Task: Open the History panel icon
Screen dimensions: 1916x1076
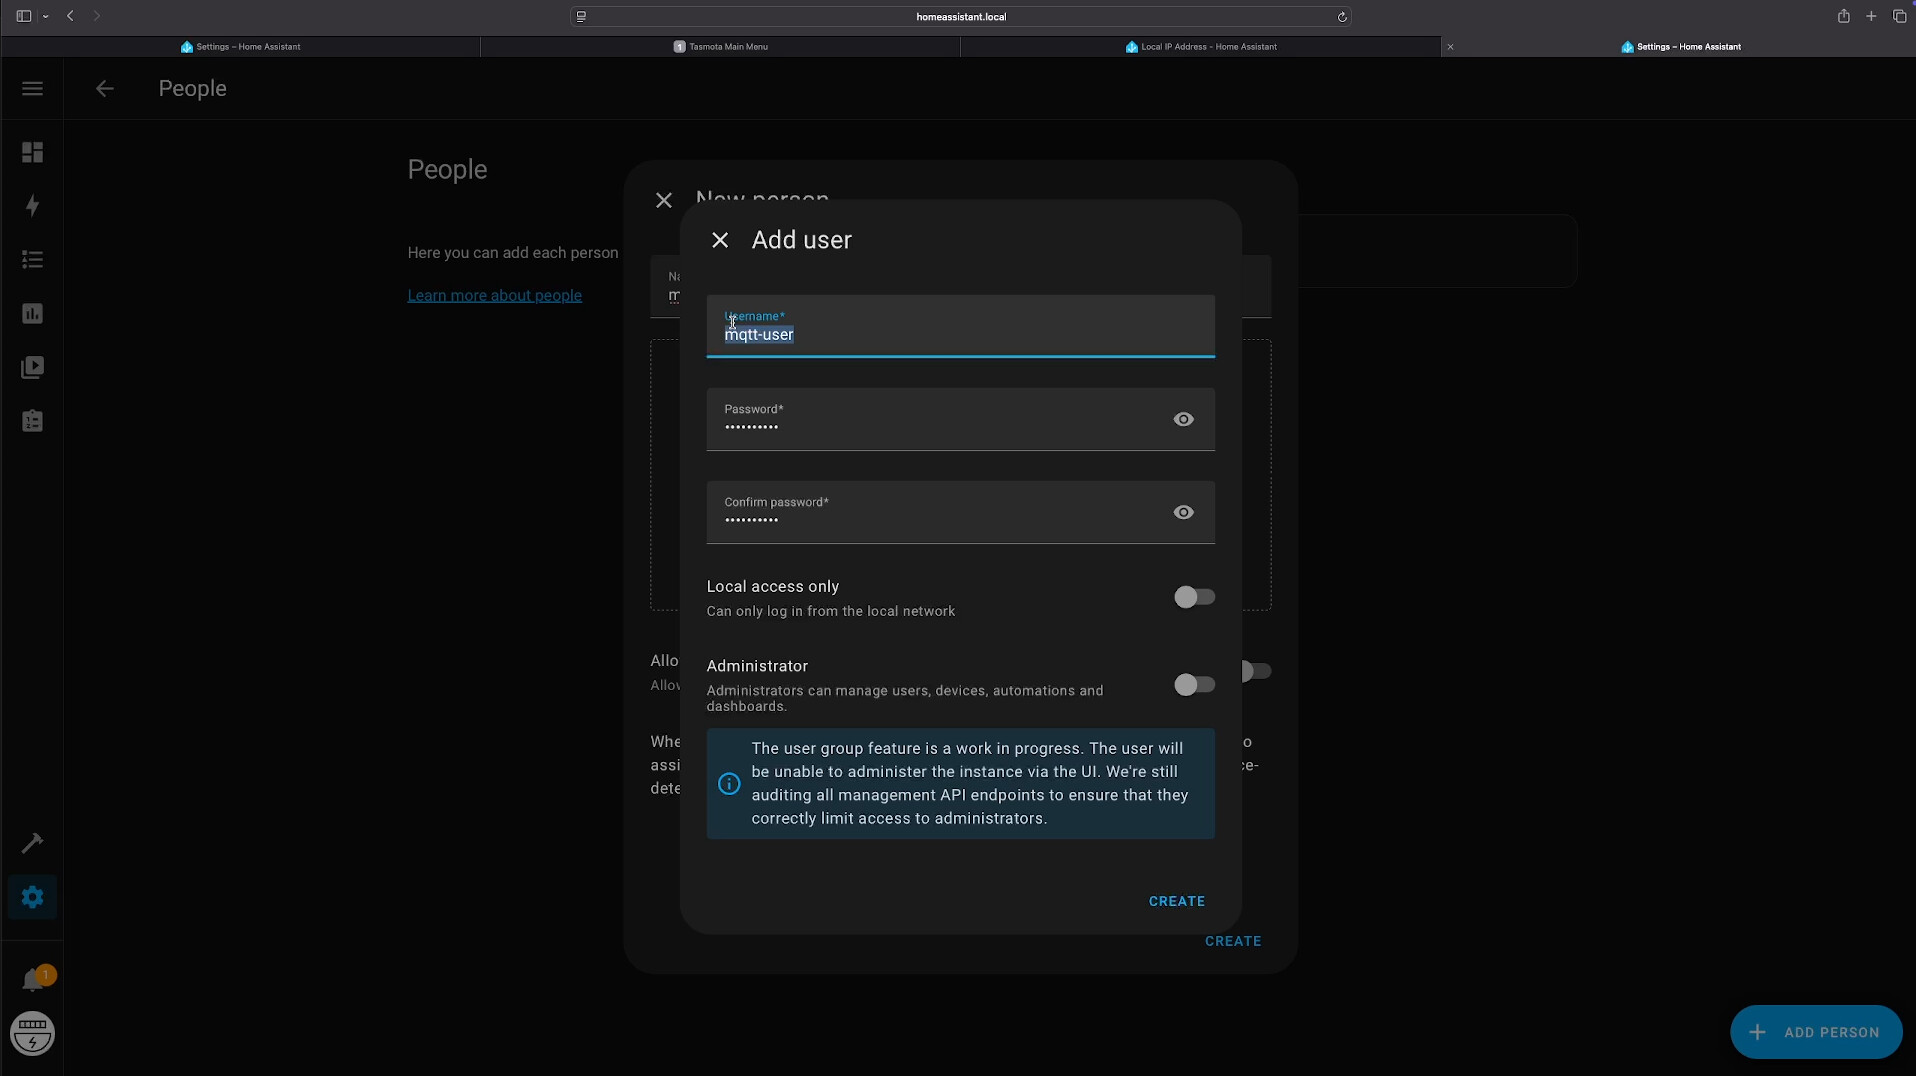Action: tap(32, 314)
